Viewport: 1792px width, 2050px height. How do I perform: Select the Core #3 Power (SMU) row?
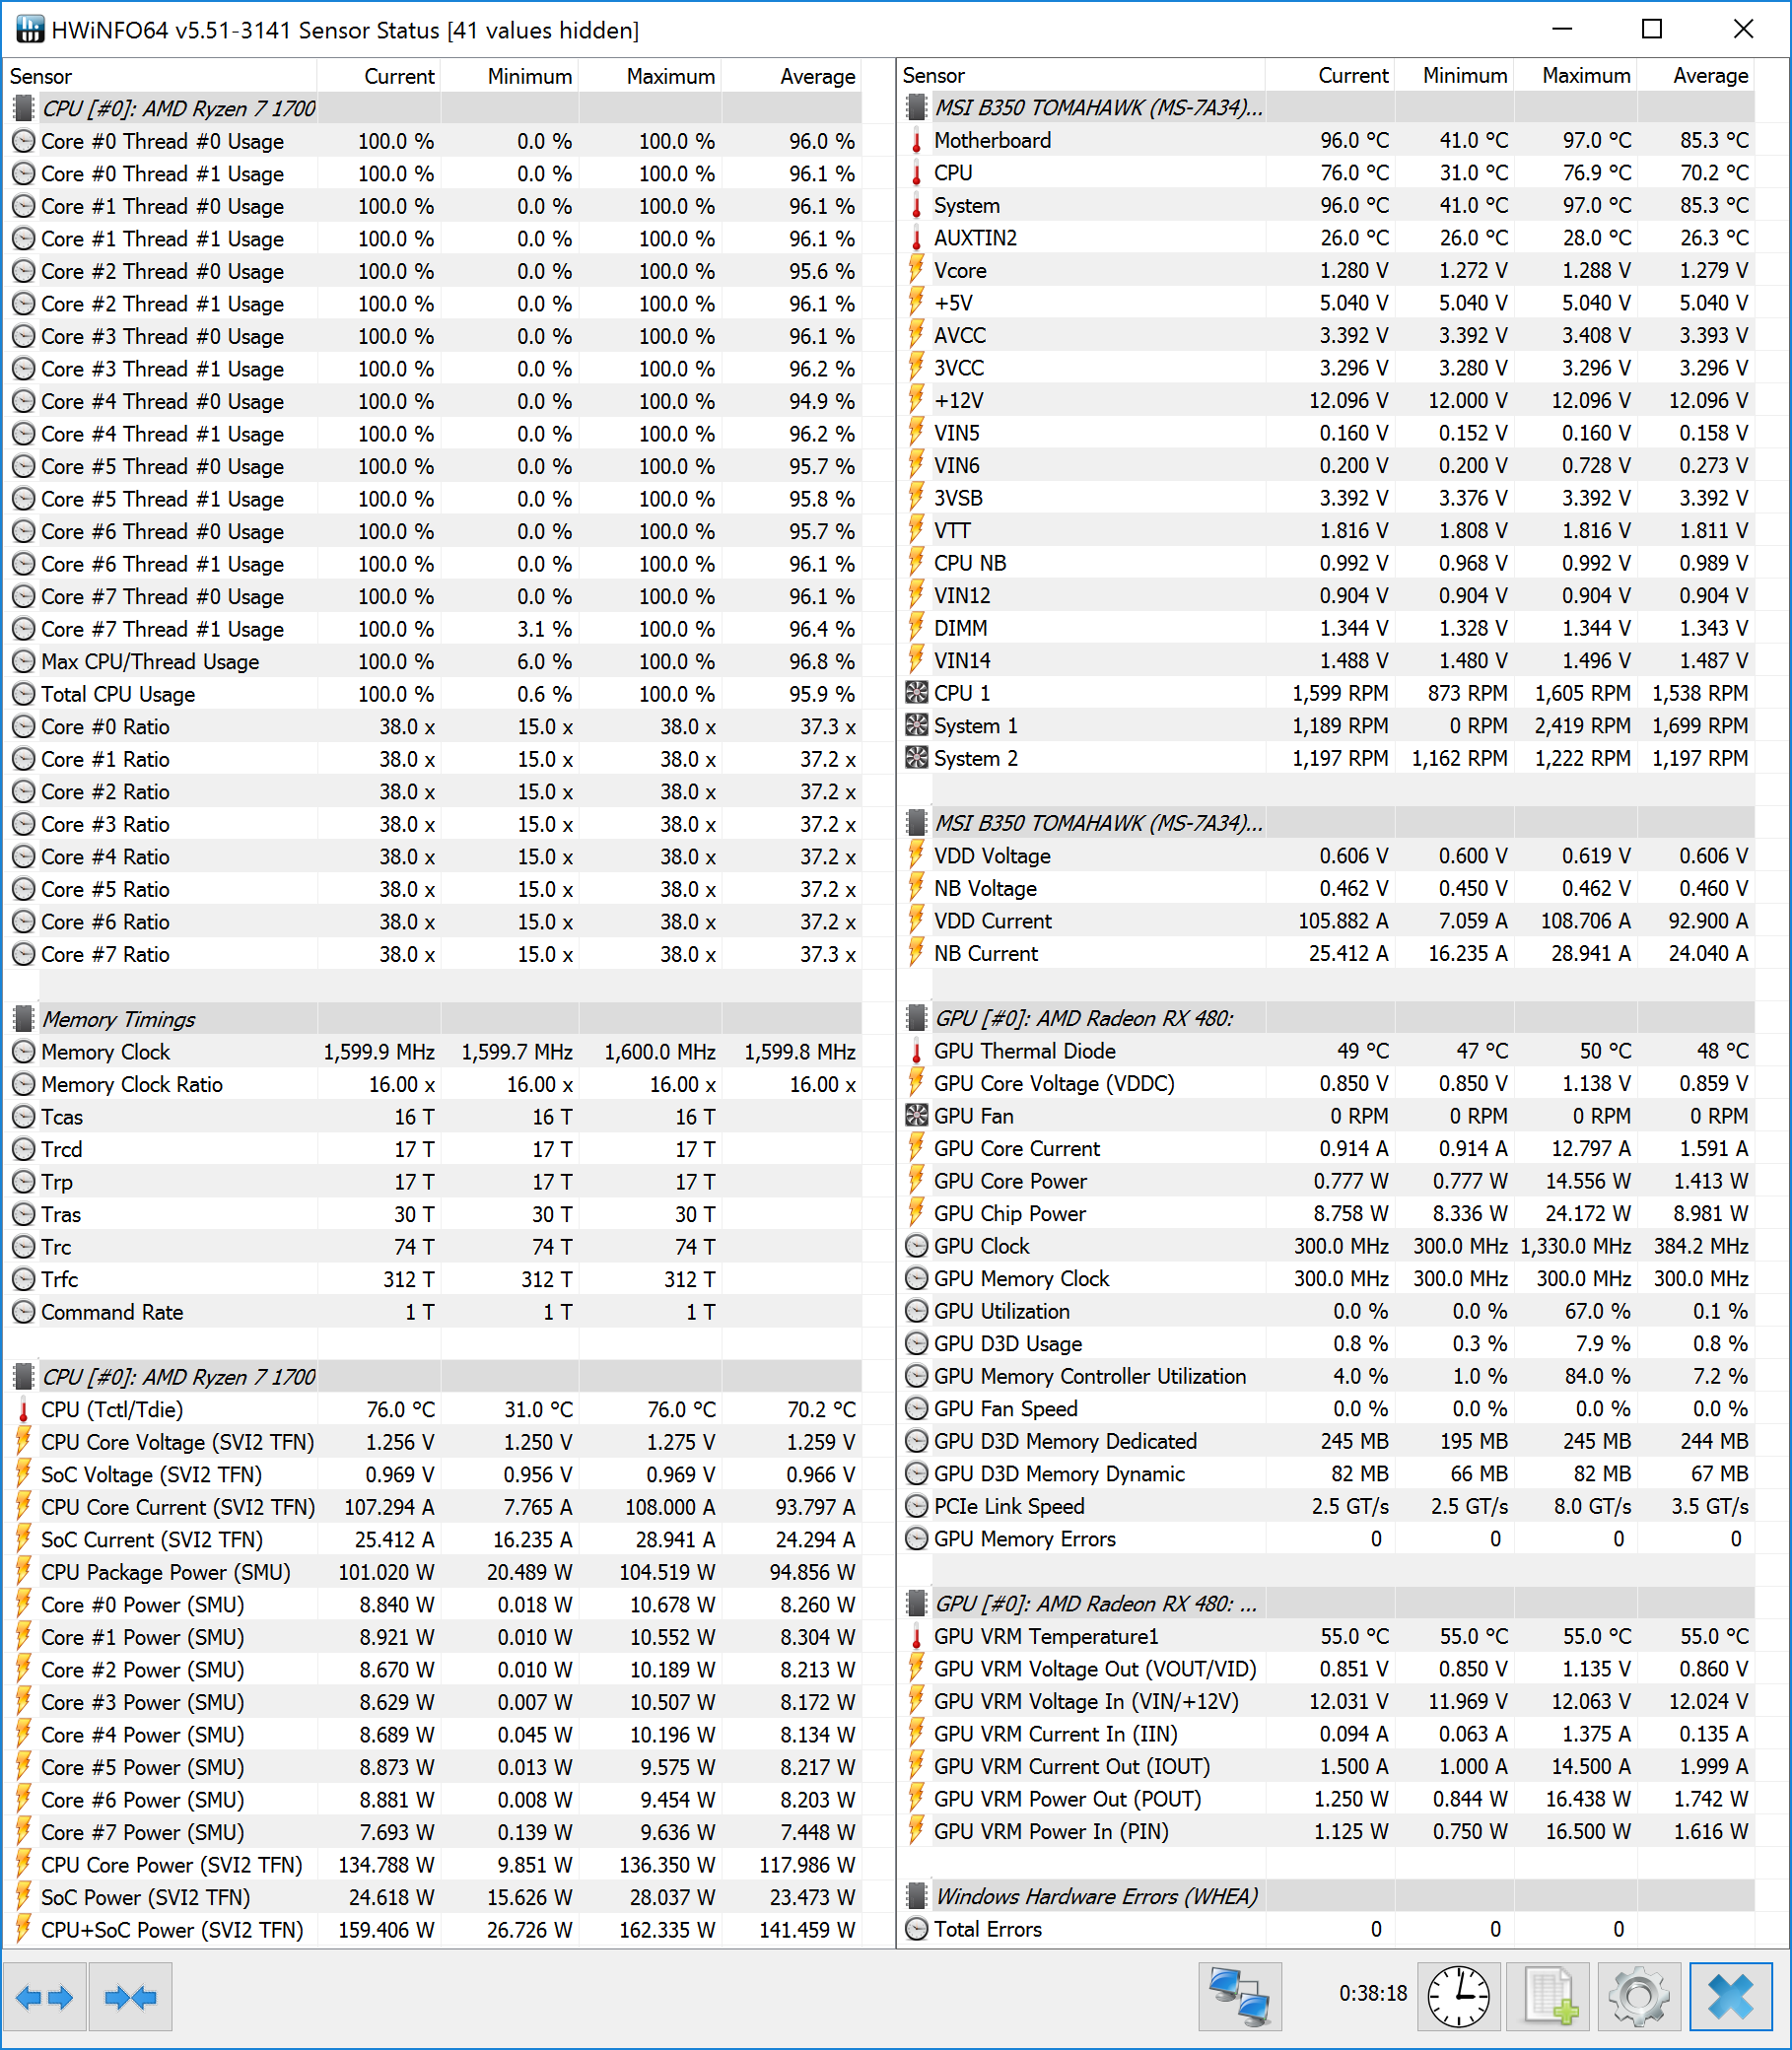[x=434, y=1702]
